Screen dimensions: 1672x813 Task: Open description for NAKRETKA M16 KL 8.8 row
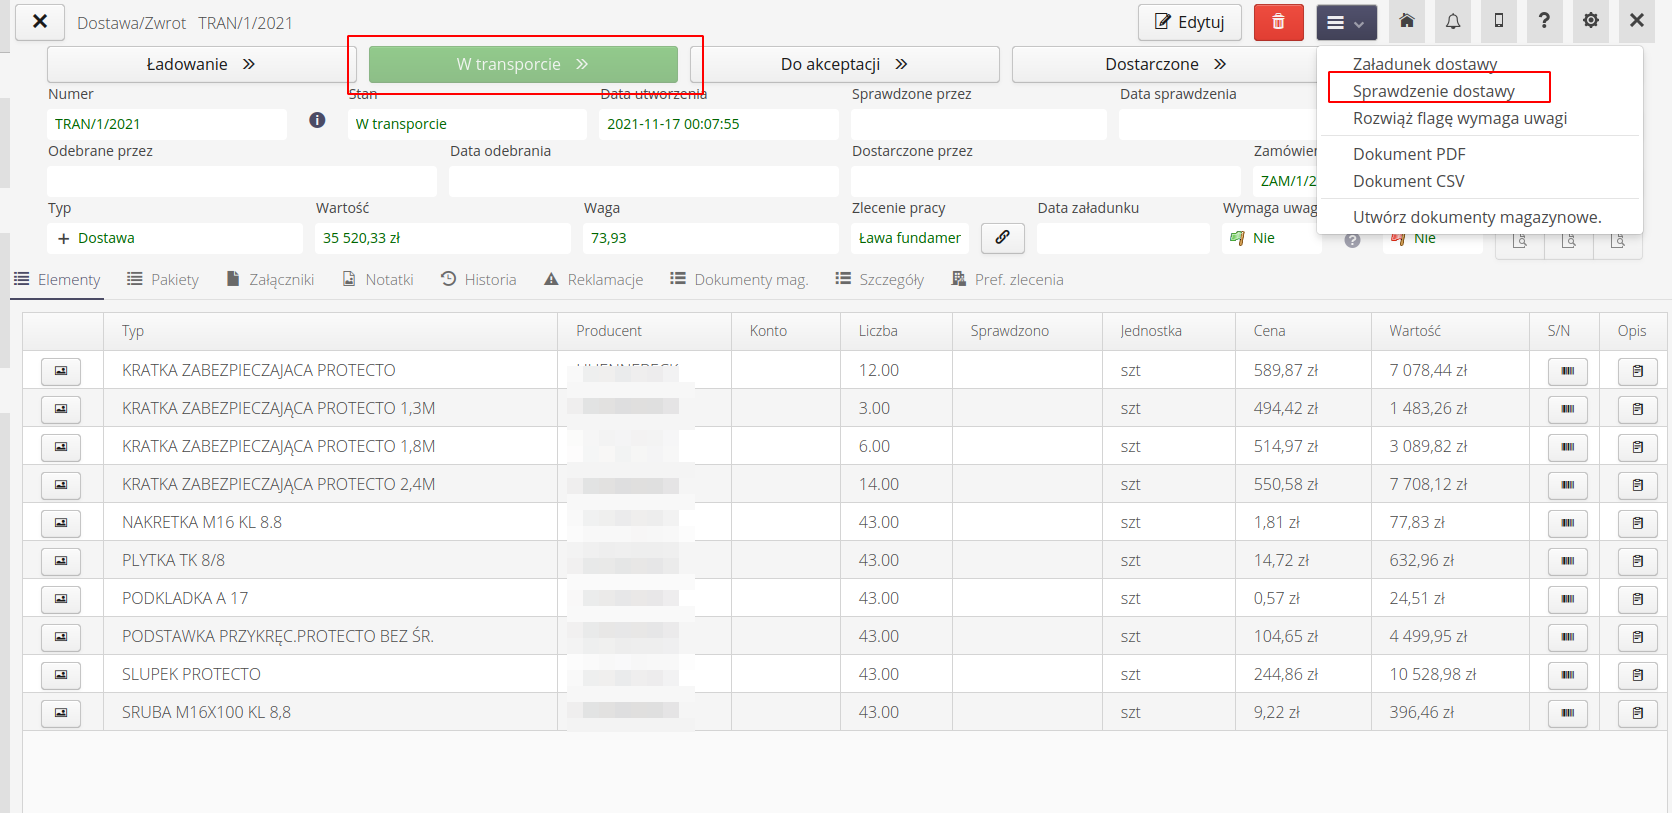pyautogui.click(x=1637, y=523)
